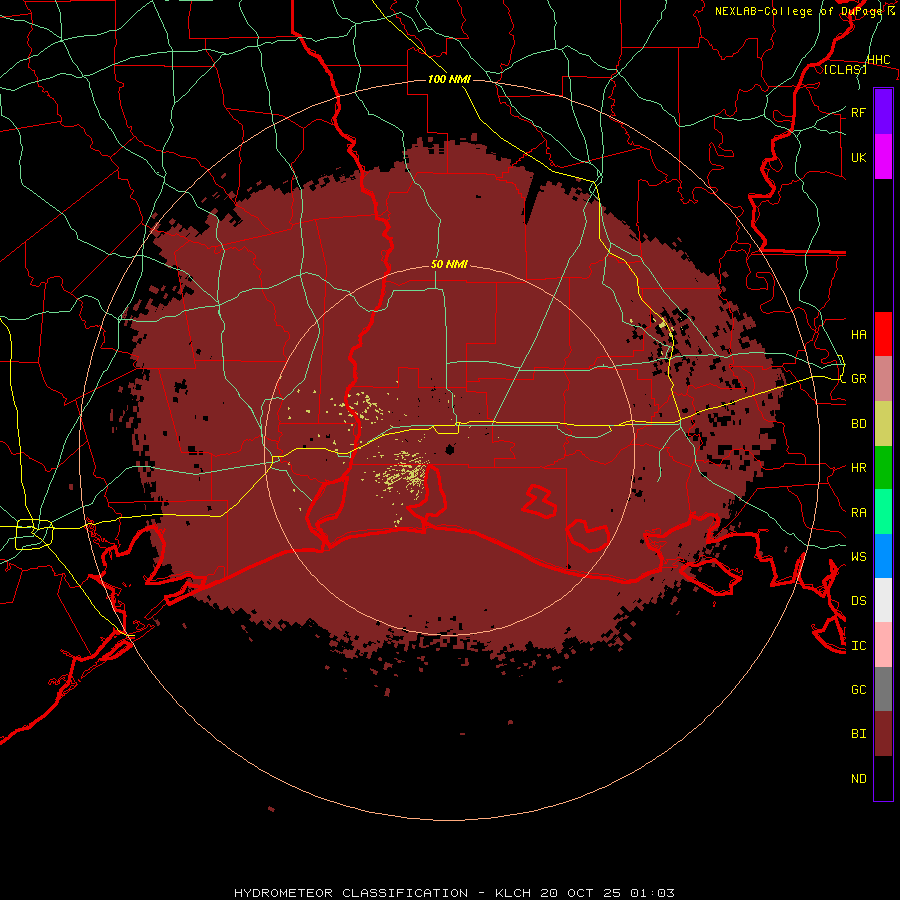Click the BI dark red legend swatch

click(883, 734)
